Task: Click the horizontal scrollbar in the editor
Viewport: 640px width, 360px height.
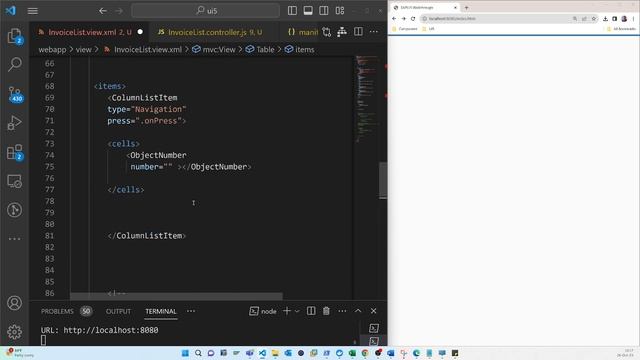Action: [176, 296]
